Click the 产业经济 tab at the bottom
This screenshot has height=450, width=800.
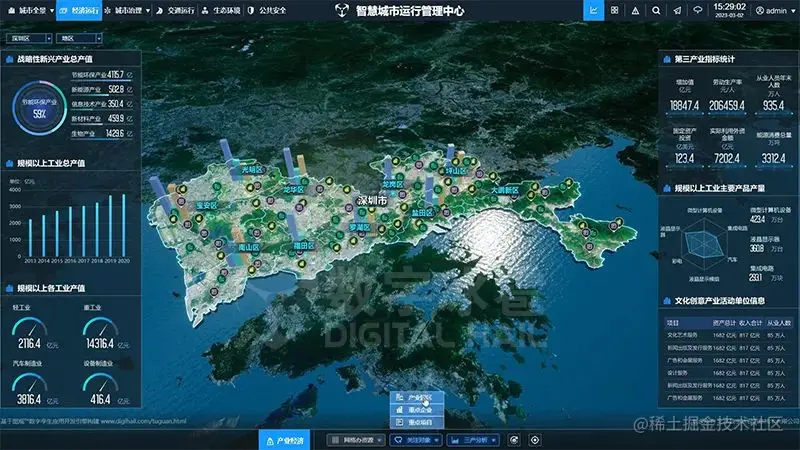285,440
